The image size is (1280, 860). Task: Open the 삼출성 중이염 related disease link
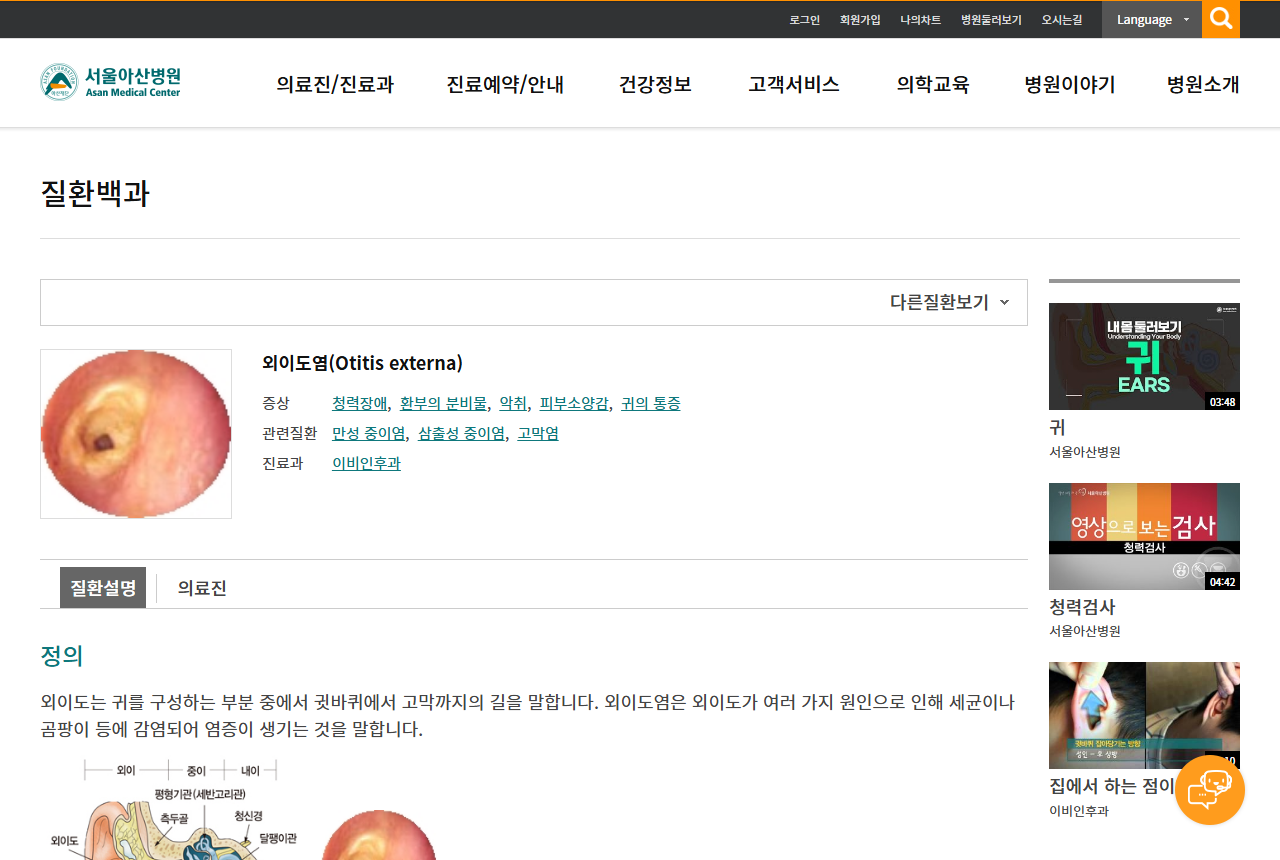coord(461,433)
